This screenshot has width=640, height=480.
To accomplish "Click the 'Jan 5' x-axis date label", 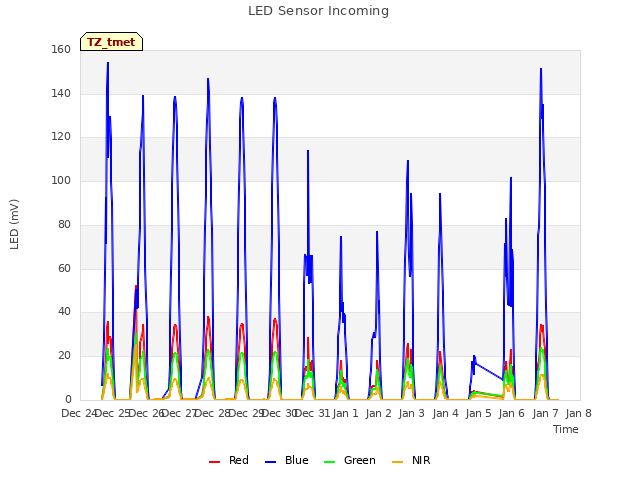I will point(479,413).
